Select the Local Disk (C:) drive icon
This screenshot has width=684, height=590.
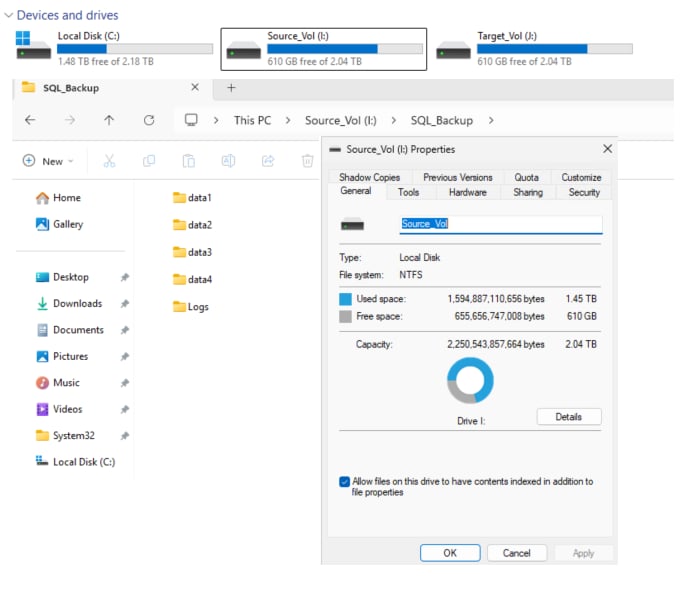[x=33, y=45]
